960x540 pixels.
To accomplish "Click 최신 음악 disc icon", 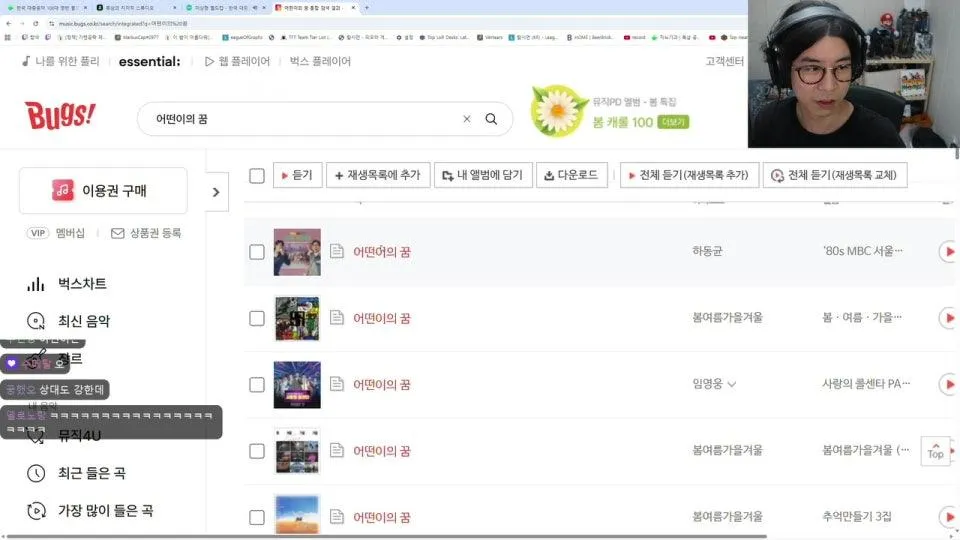I will (x=36, y=321).
